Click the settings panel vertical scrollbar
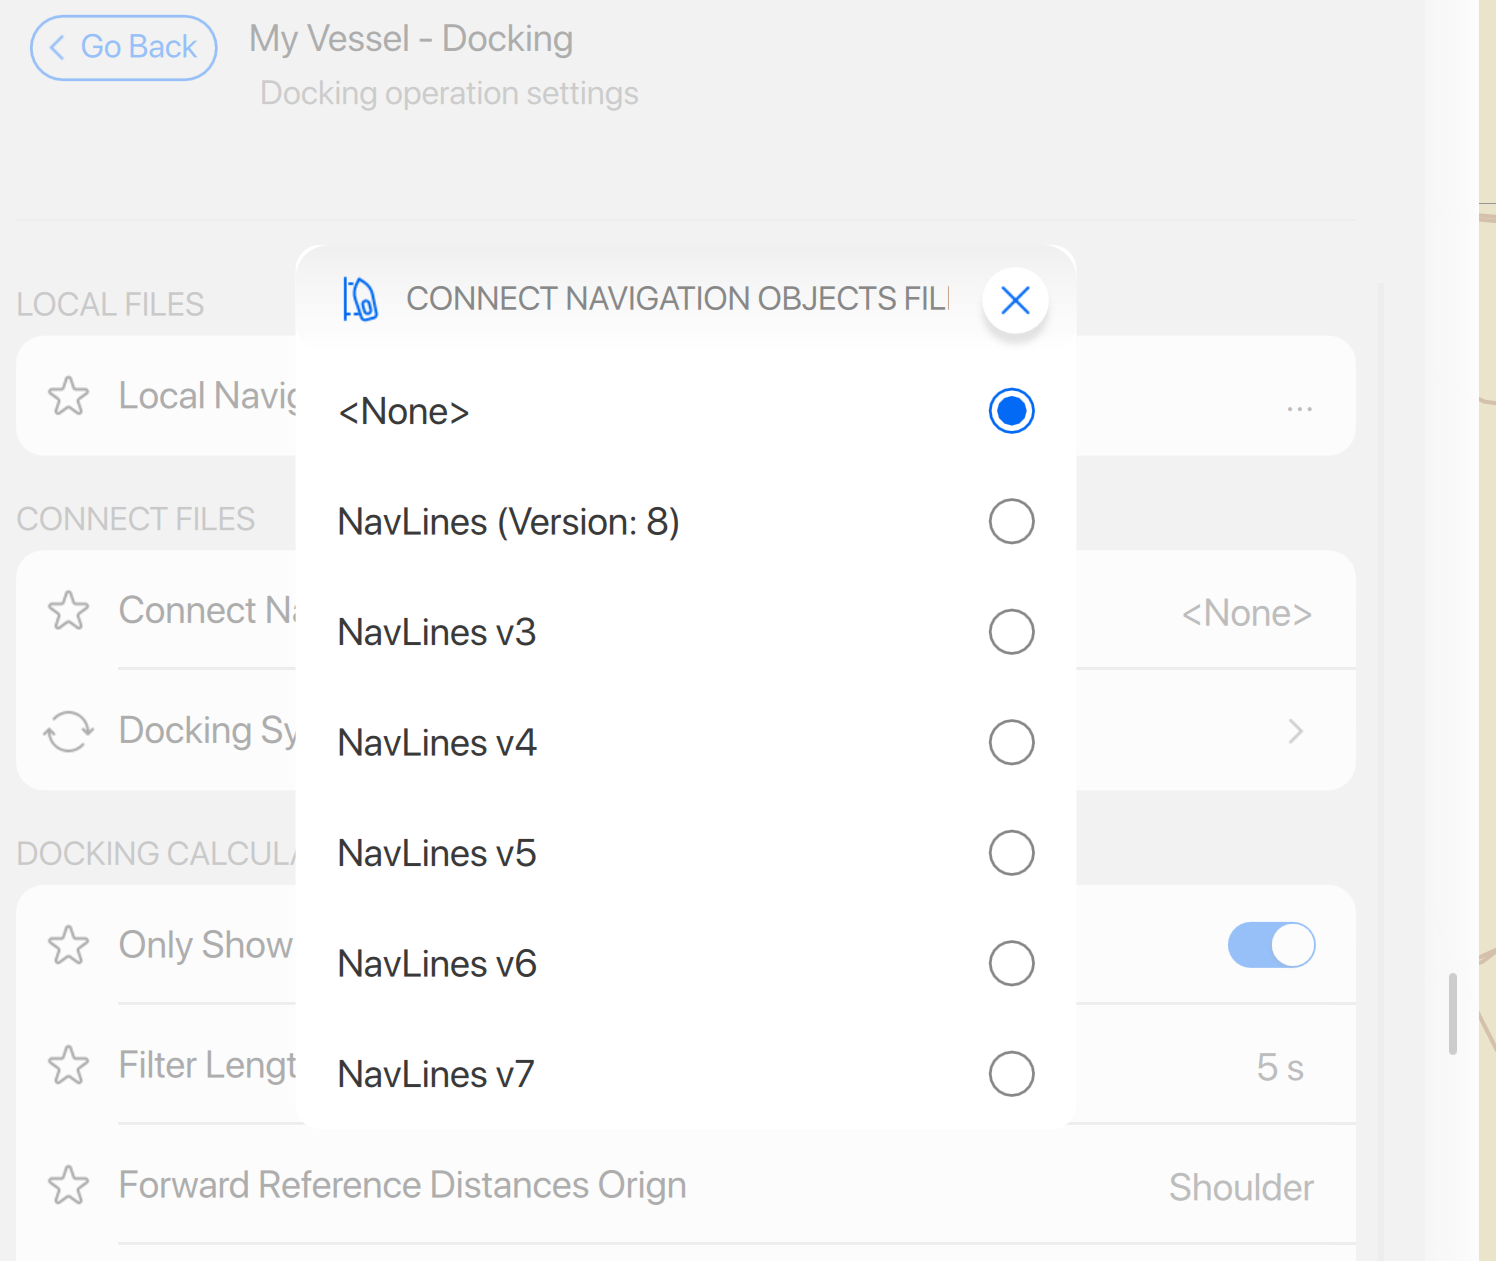The image size is (1496, 1261). click(1453, 1013)
